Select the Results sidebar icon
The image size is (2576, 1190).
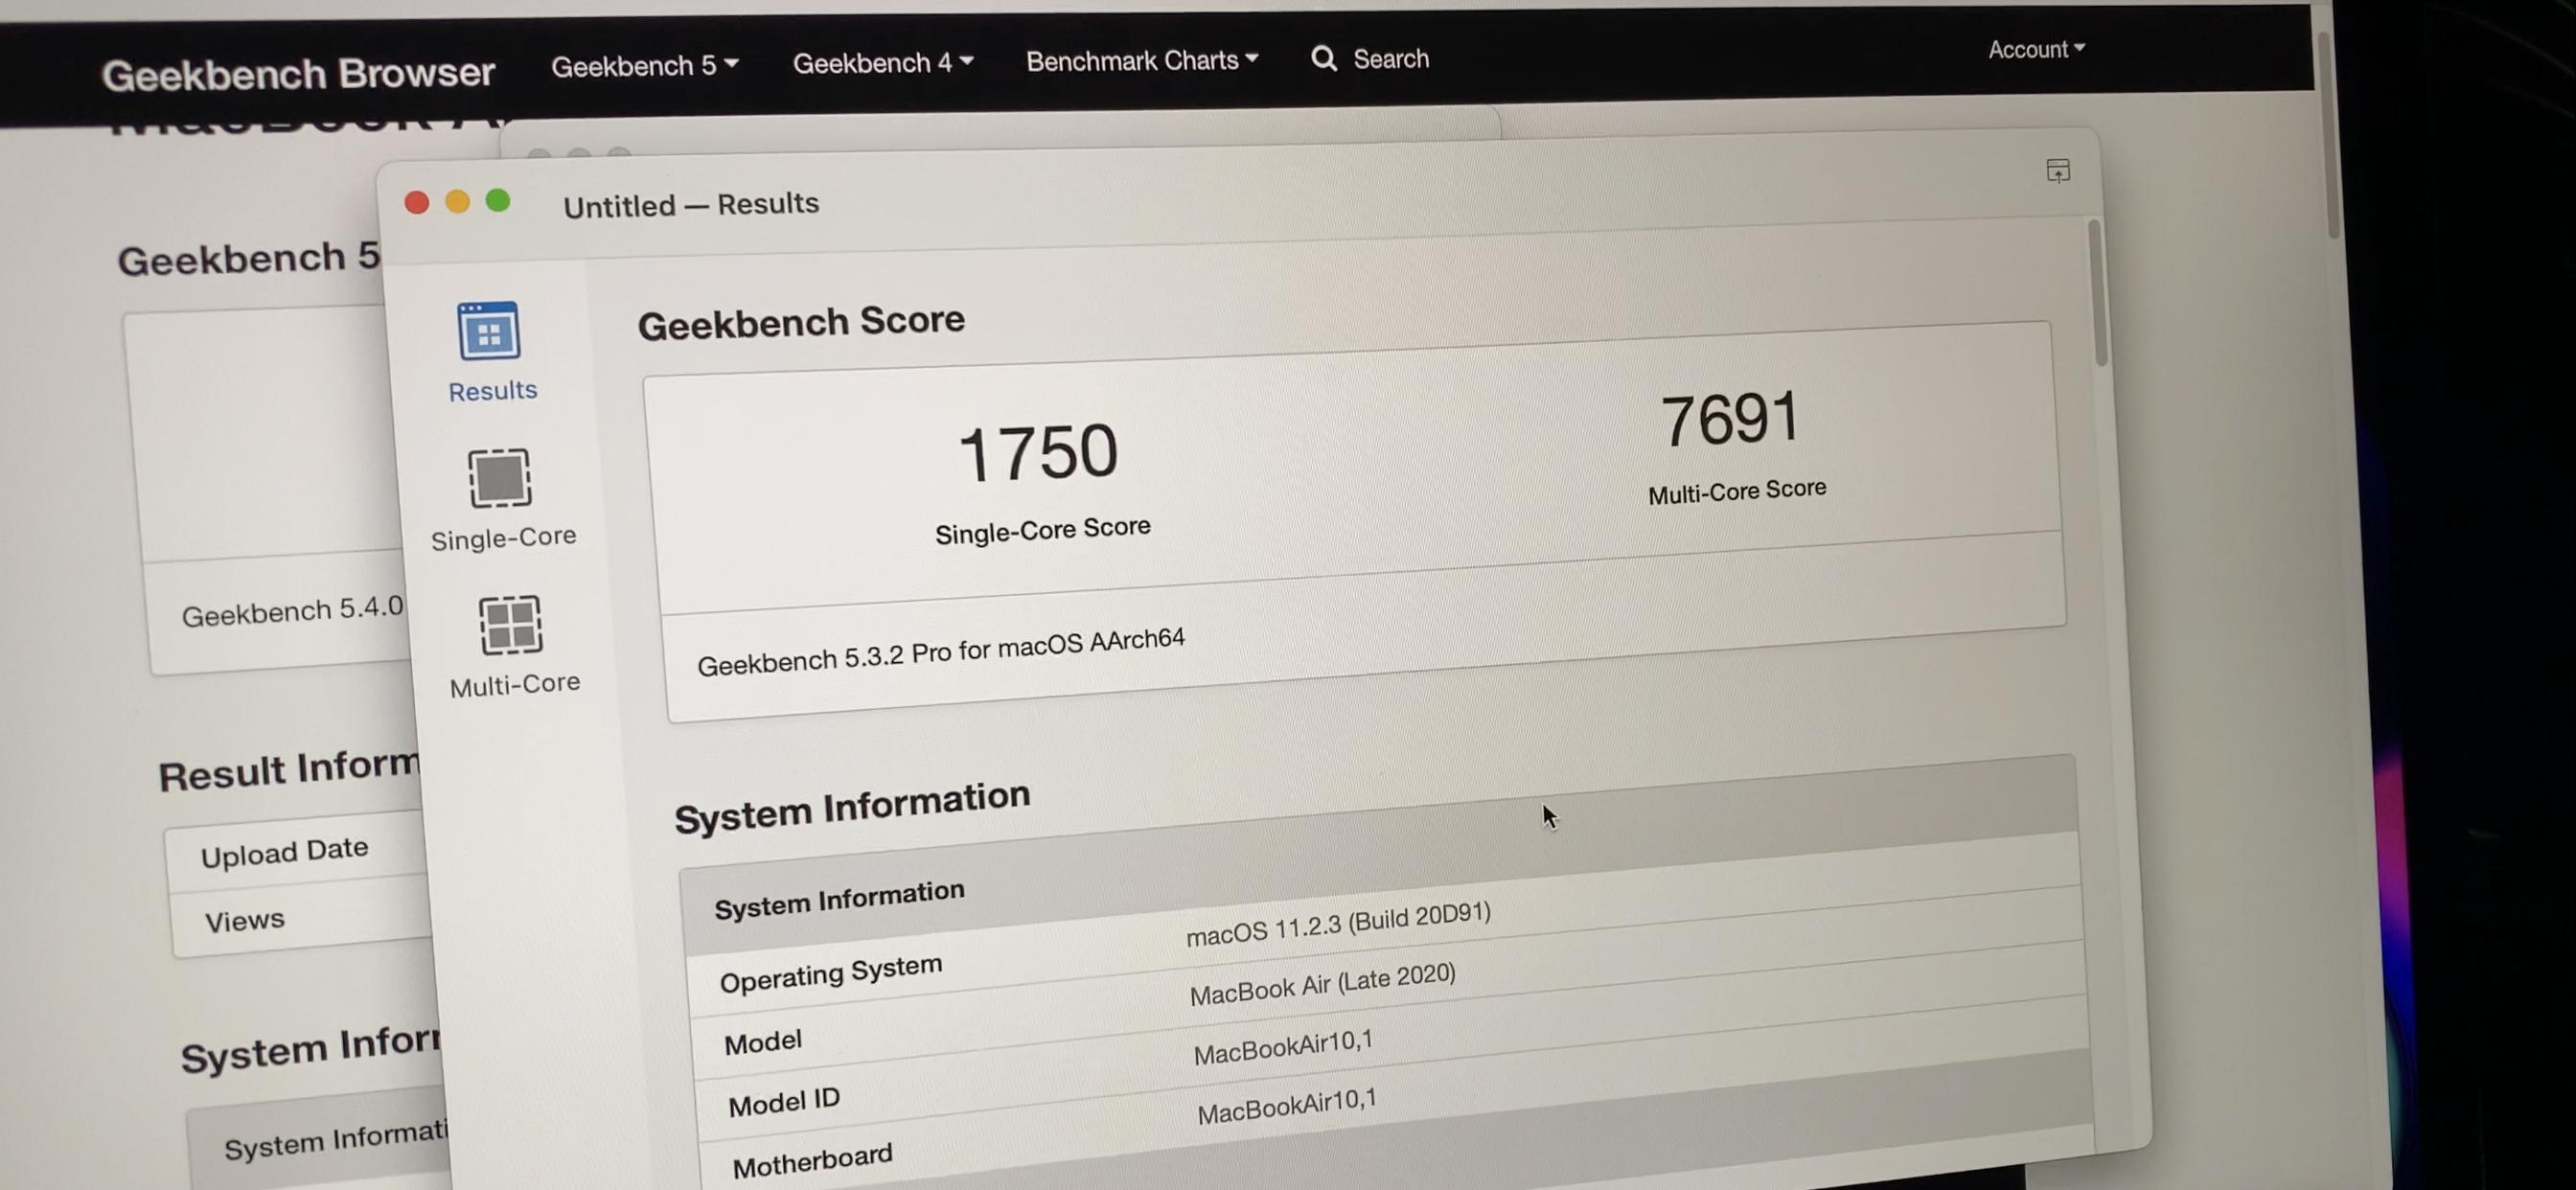click(489, 332)
